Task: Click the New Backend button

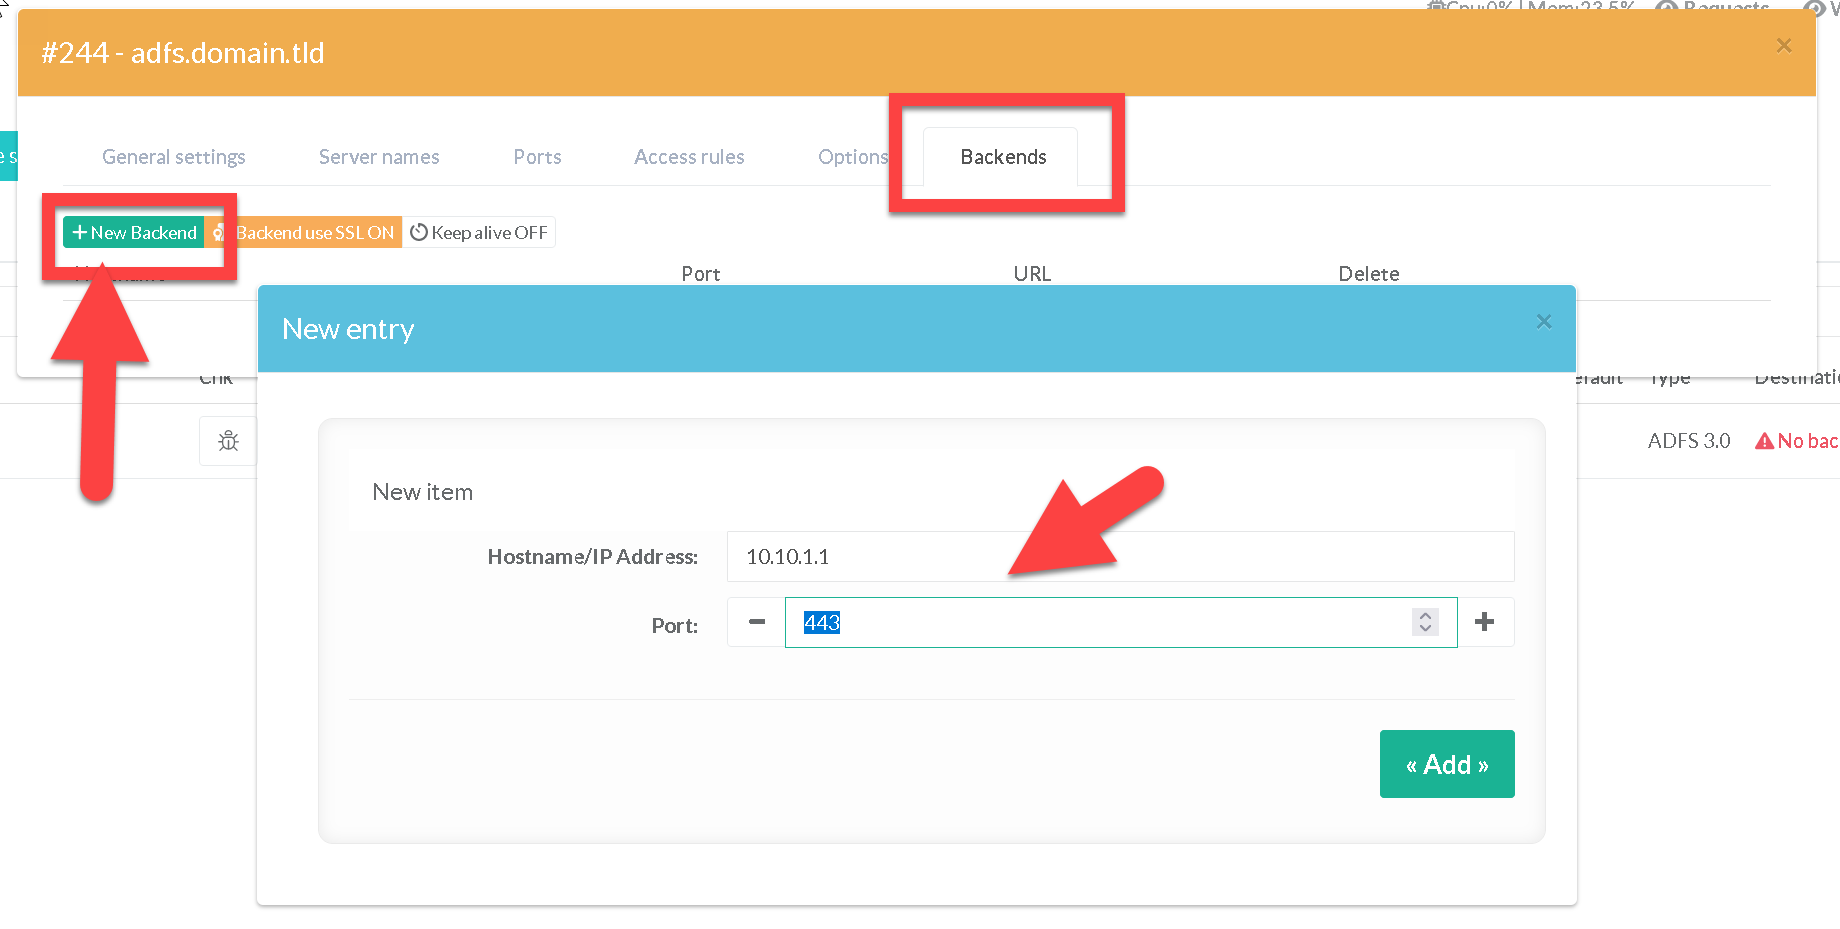Action: click(134, 233)
